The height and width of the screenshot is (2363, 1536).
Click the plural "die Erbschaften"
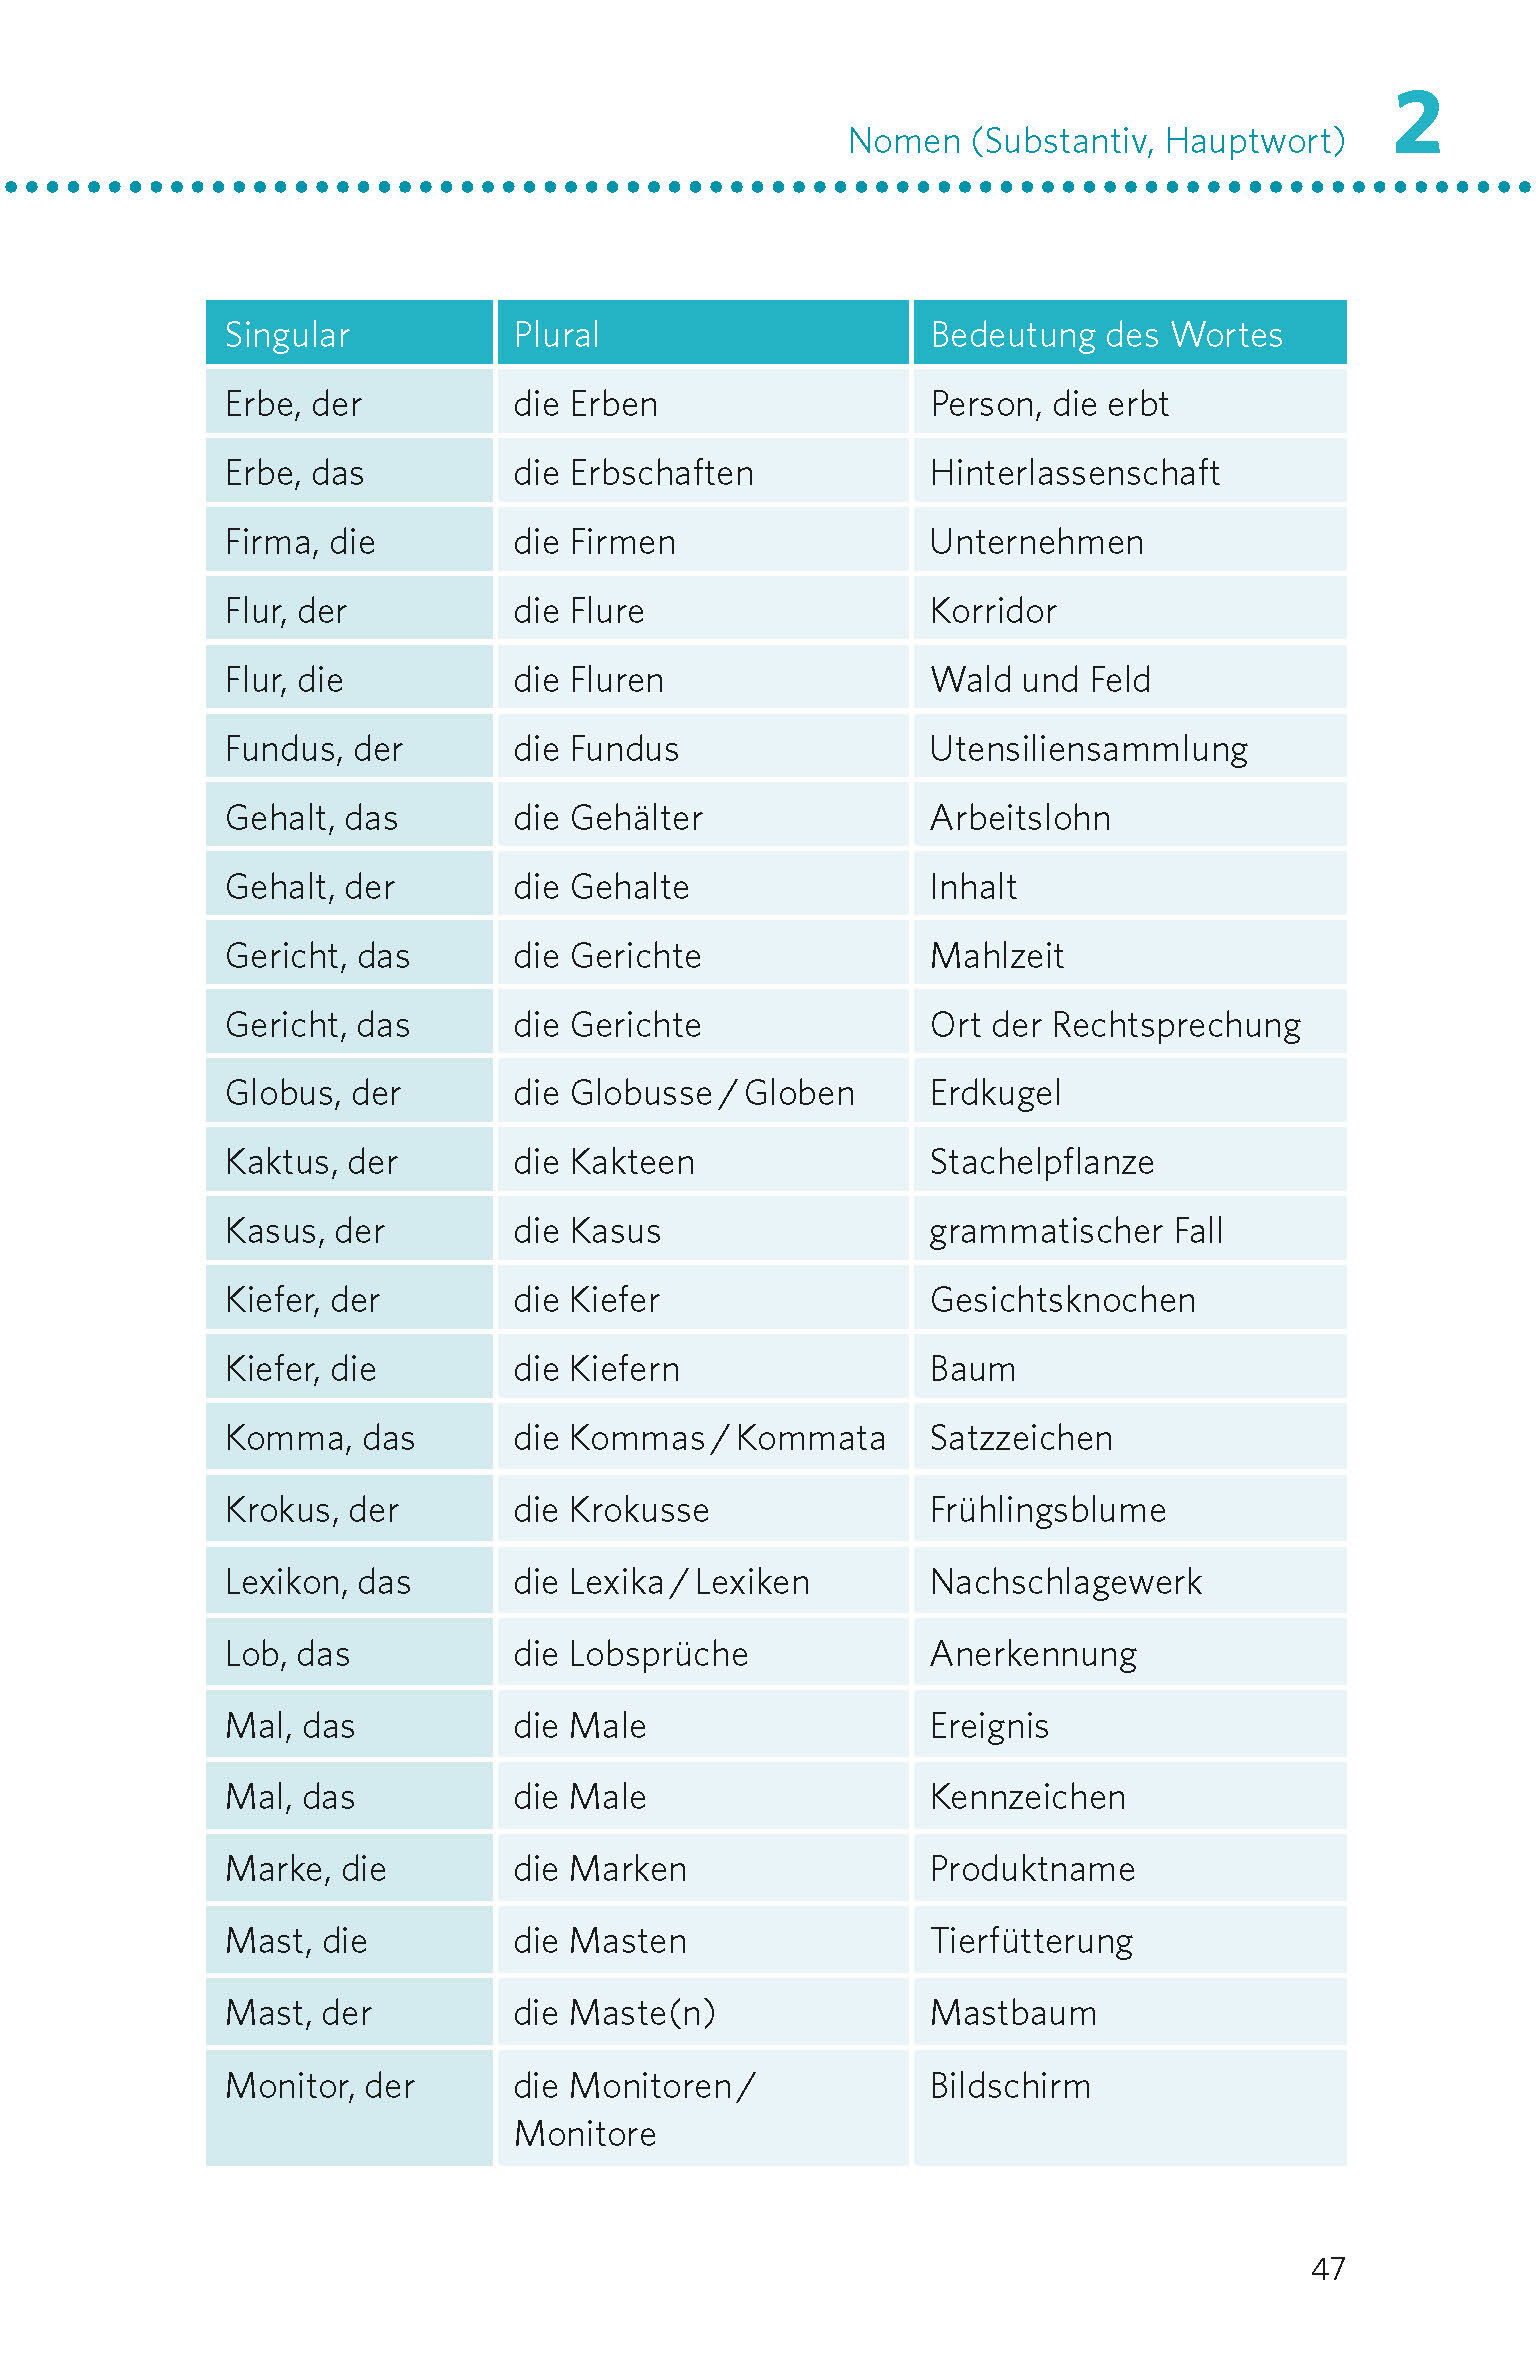coord(633,473)
